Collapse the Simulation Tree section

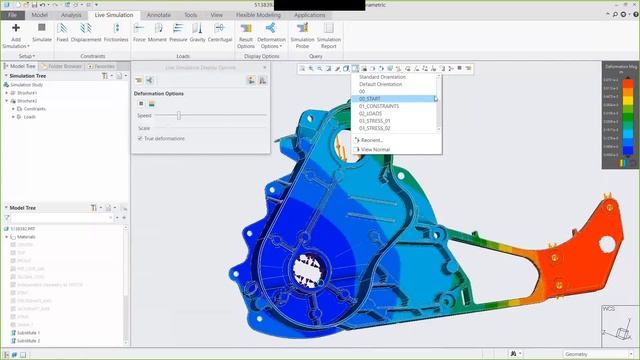[x=6, y=76]
